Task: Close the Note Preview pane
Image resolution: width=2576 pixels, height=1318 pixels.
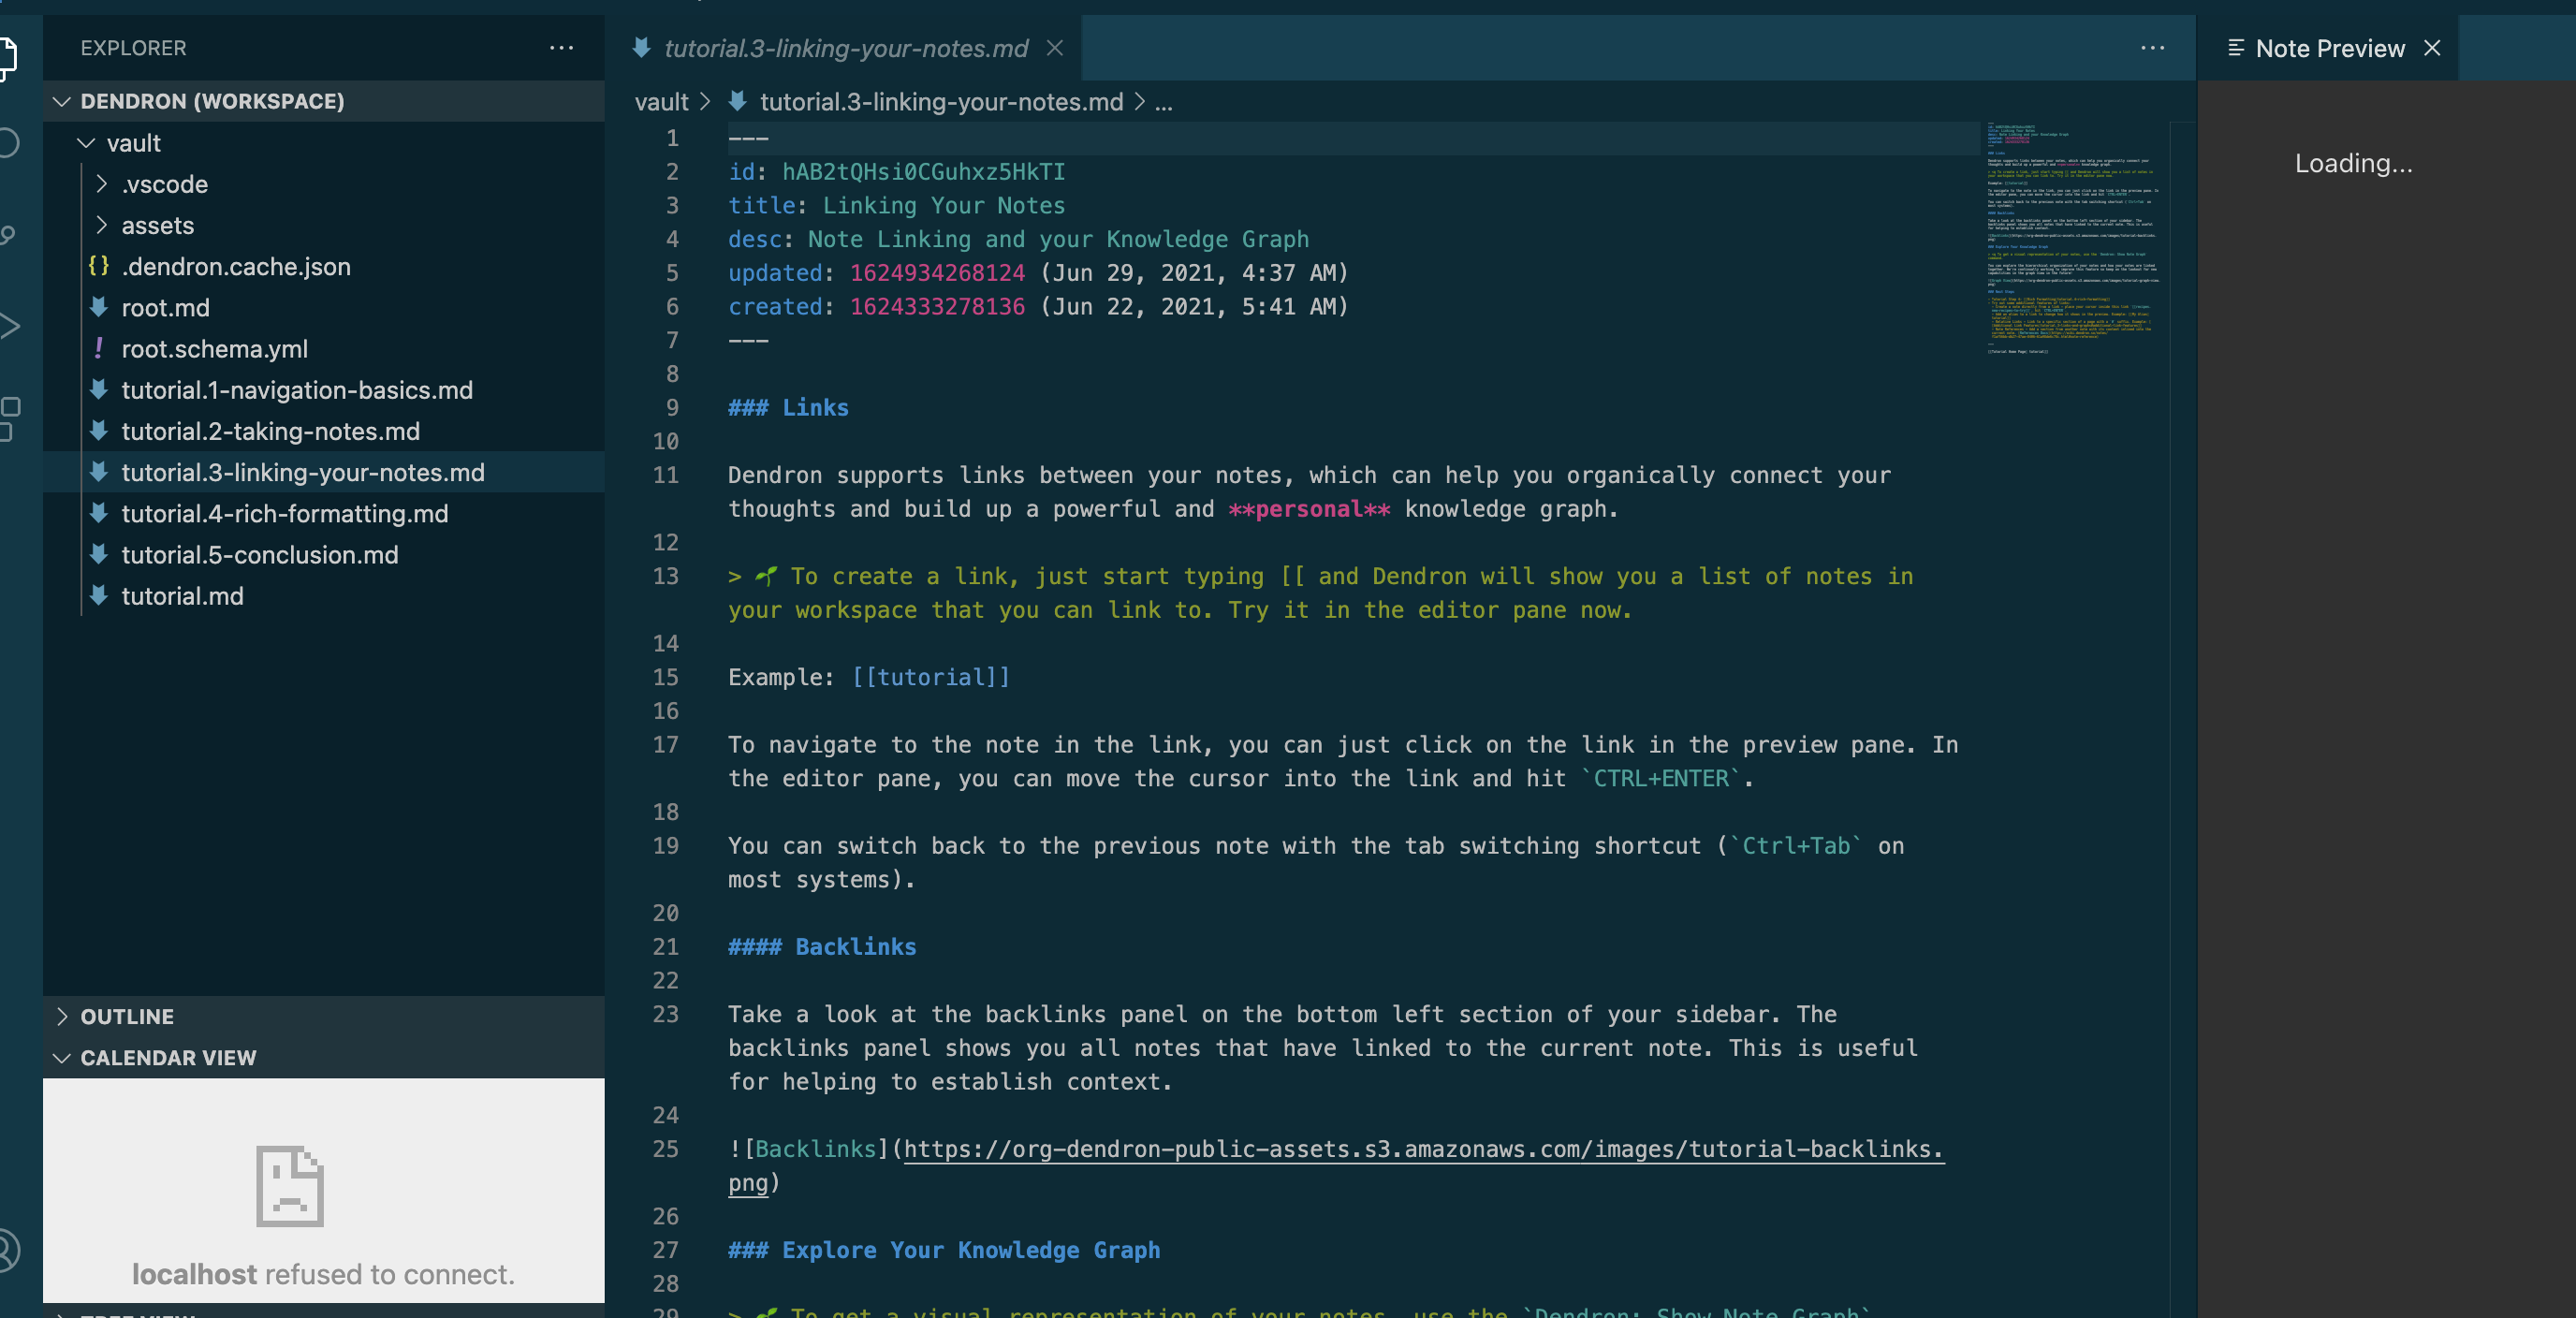Action: (x=2431, y=48)
